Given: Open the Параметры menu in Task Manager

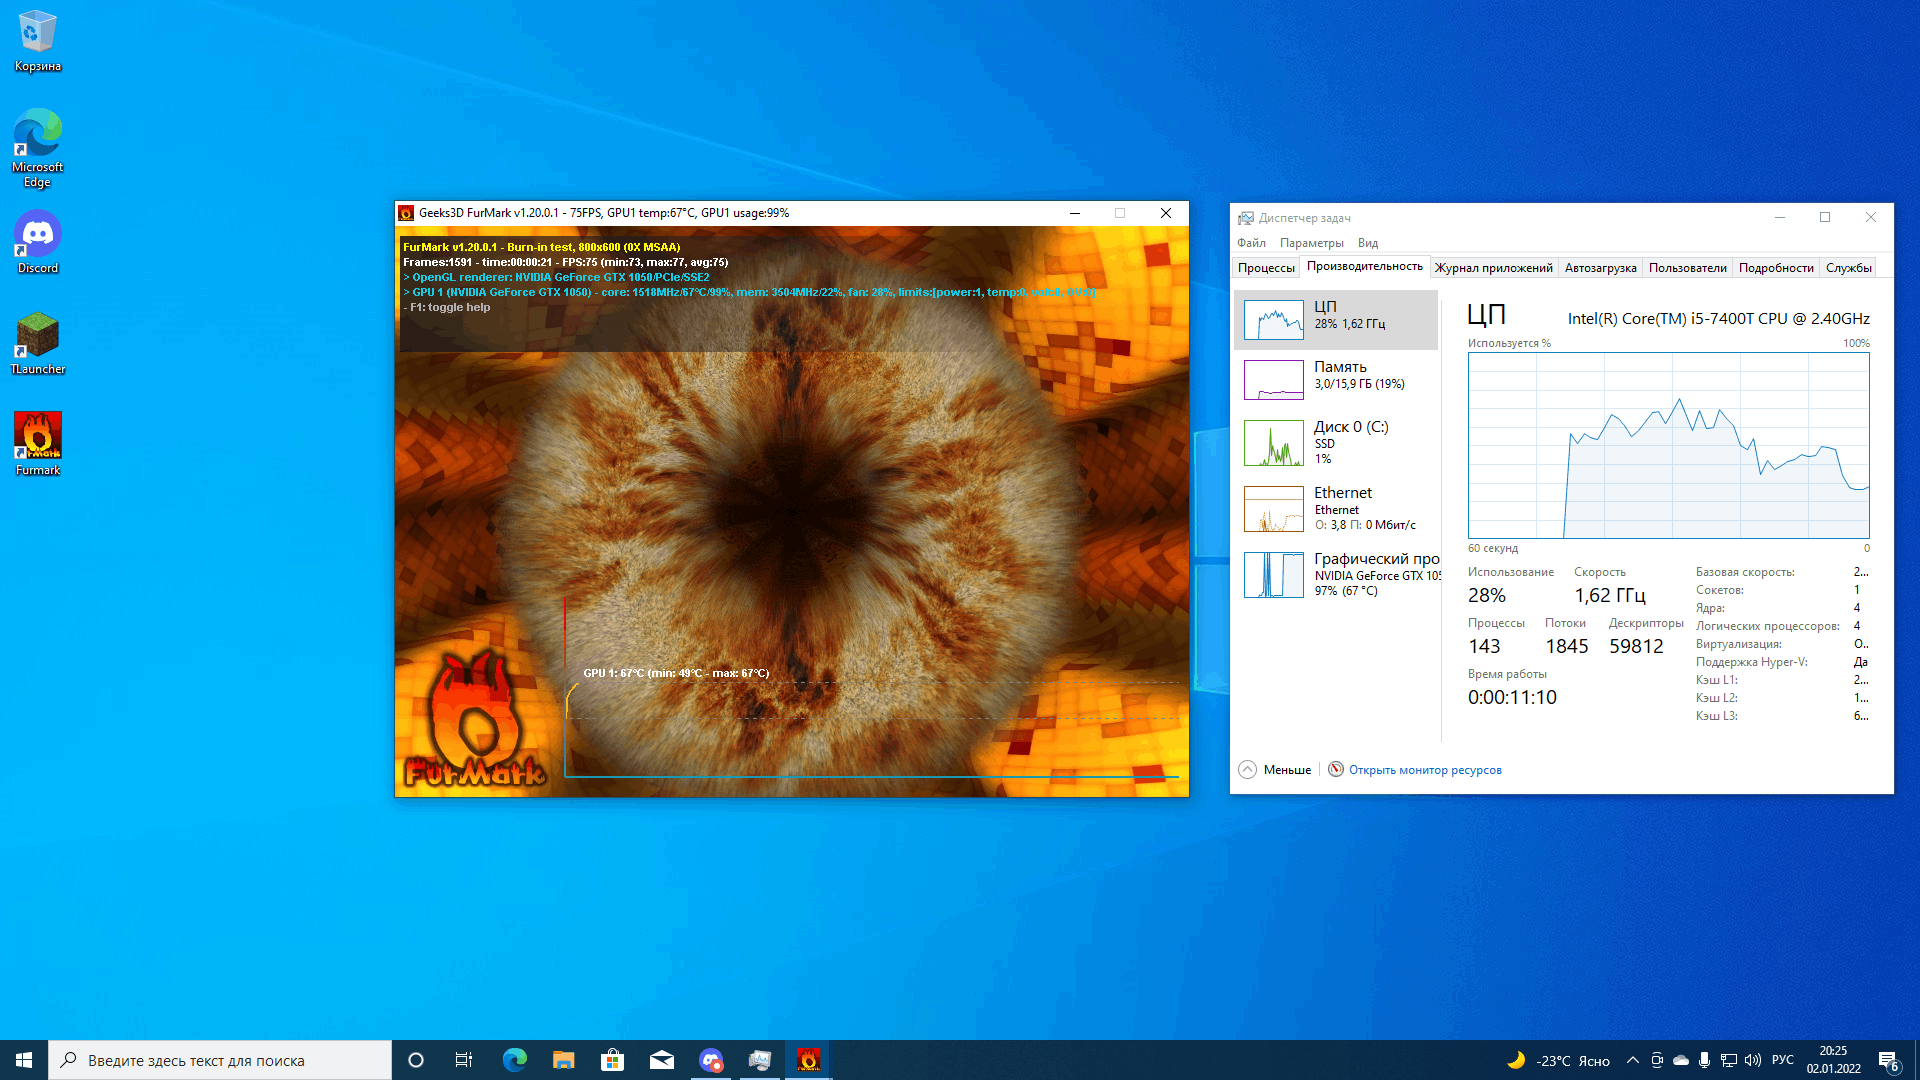Looking at the screenshot, I should click(1312, 243).
